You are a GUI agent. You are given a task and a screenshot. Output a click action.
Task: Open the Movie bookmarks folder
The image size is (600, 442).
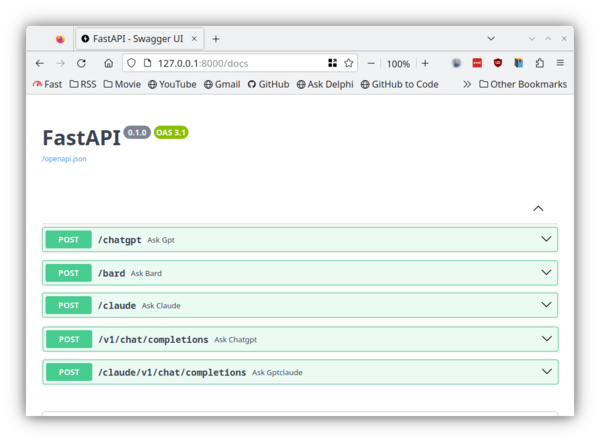point(122,84)
